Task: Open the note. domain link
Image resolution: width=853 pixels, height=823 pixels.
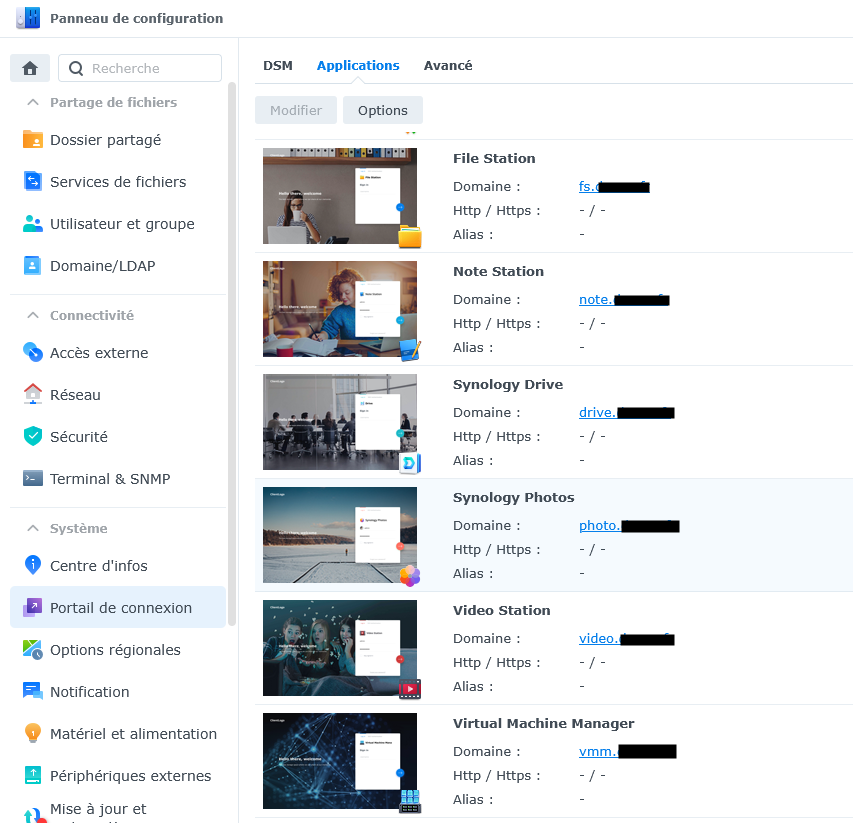Action: 624,300
